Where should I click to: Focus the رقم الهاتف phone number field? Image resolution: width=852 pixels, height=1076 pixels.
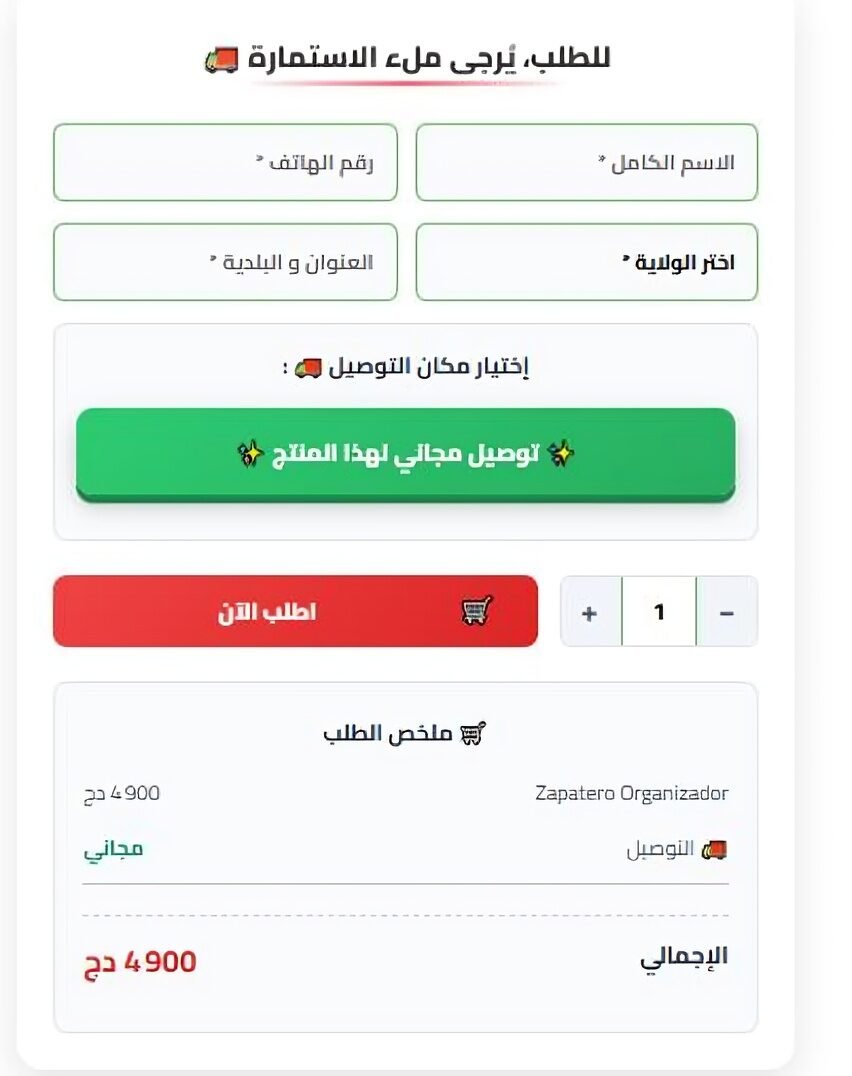225,162
